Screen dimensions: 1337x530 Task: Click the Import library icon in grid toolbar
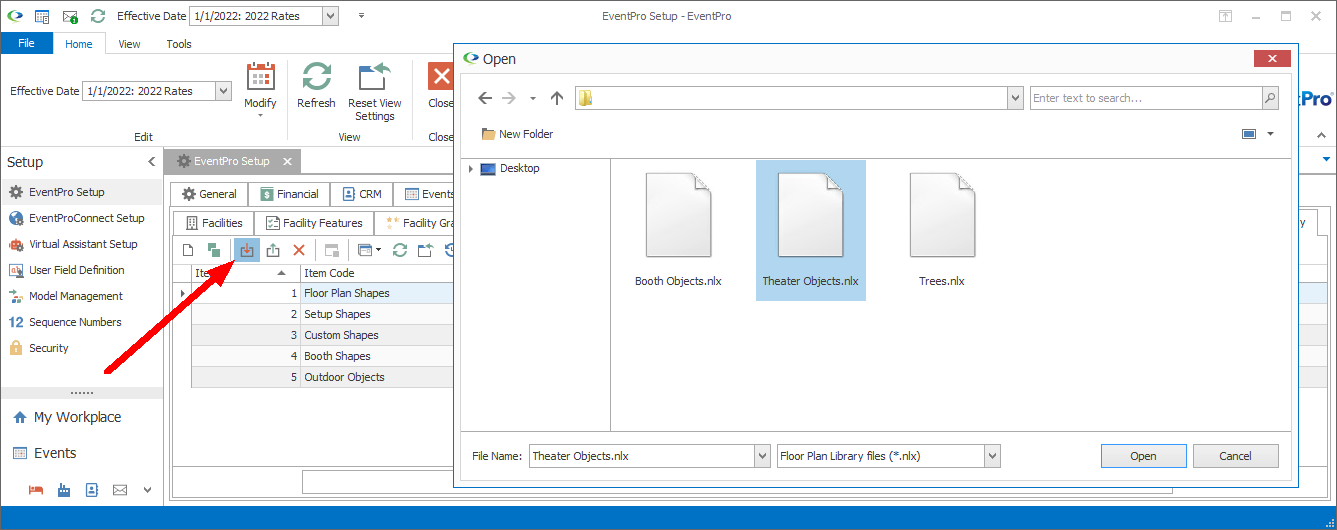tap(247, 250)
